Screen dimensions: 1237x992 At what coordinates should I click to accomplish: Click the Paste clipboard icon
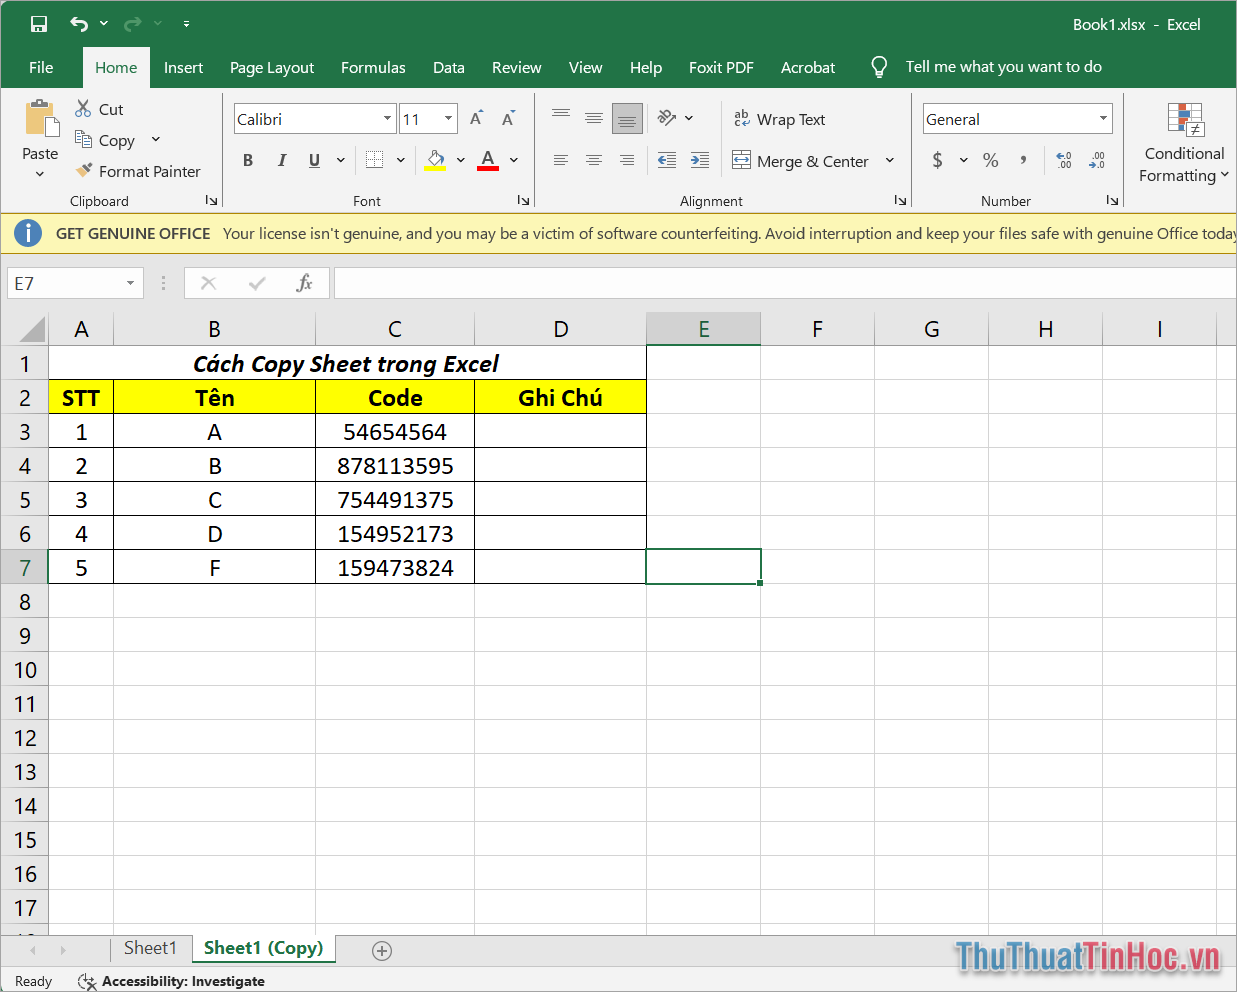coord(41,119)
